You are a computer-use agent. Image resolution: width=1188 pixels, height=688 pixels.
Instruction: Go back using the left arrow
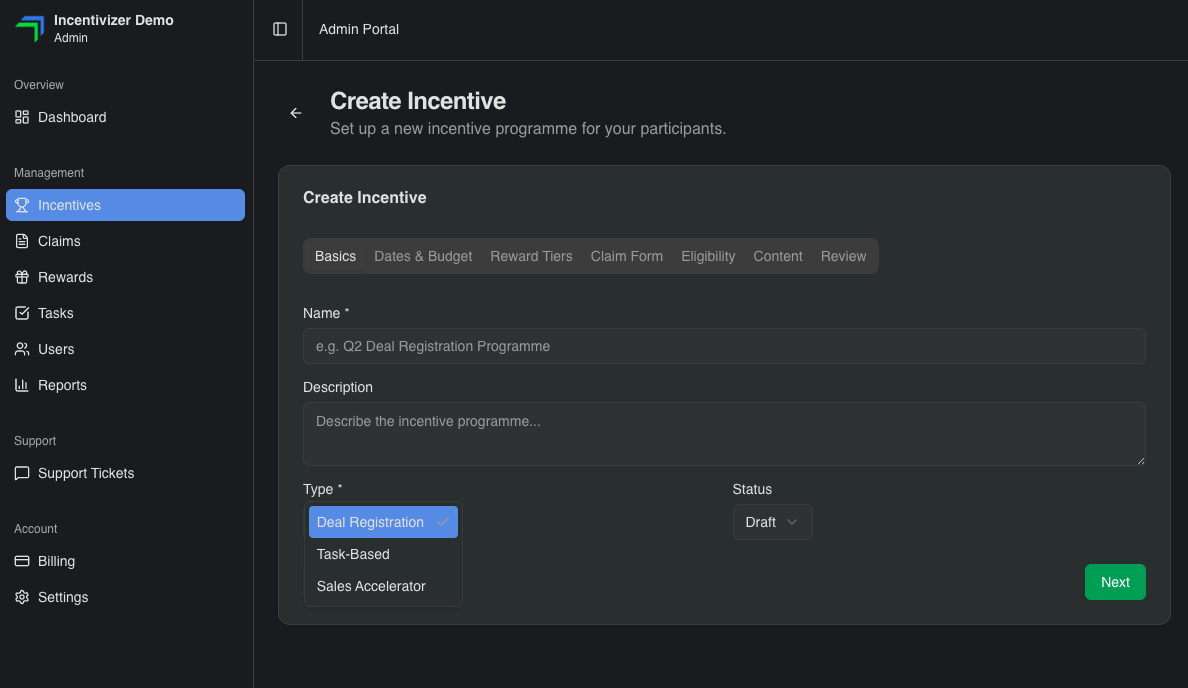pos(295,113)
